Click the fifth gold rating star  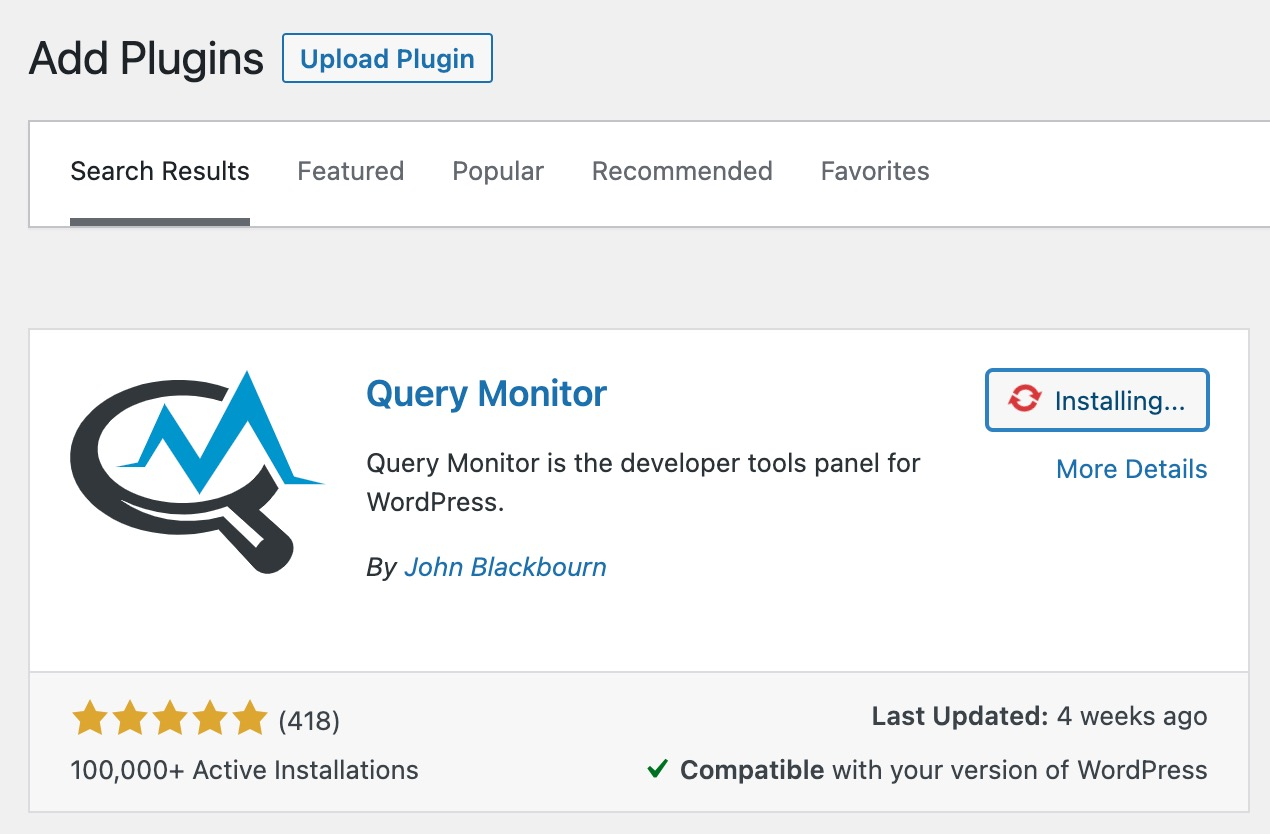(250, 718)
